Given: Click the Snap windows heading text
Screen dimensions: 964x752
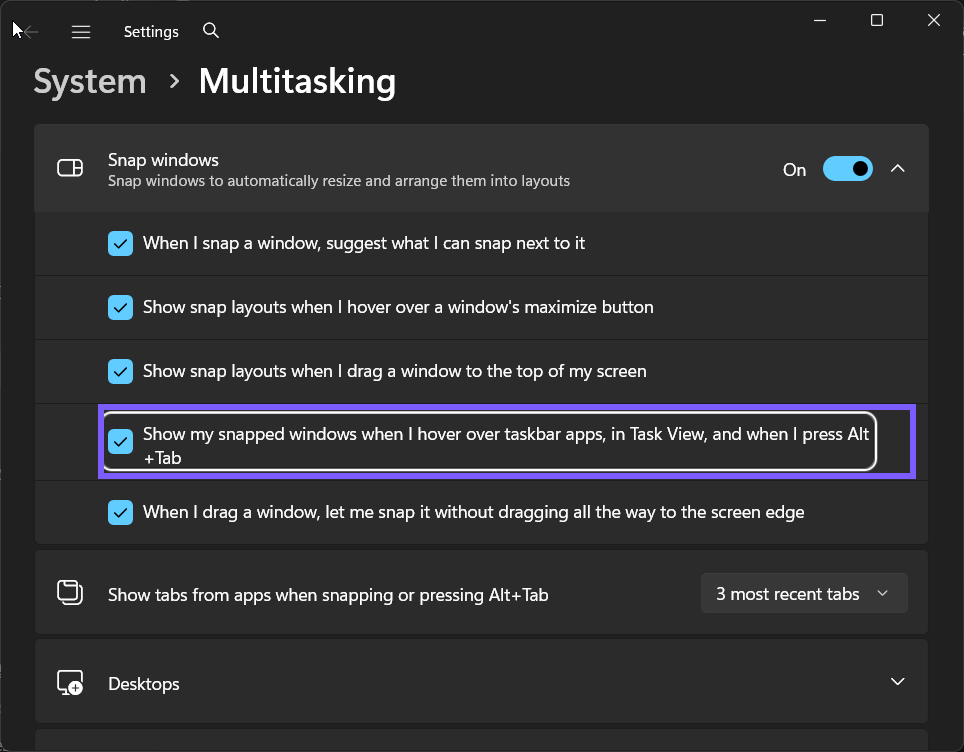Looking at the screenshot, I should coord(164,160).
